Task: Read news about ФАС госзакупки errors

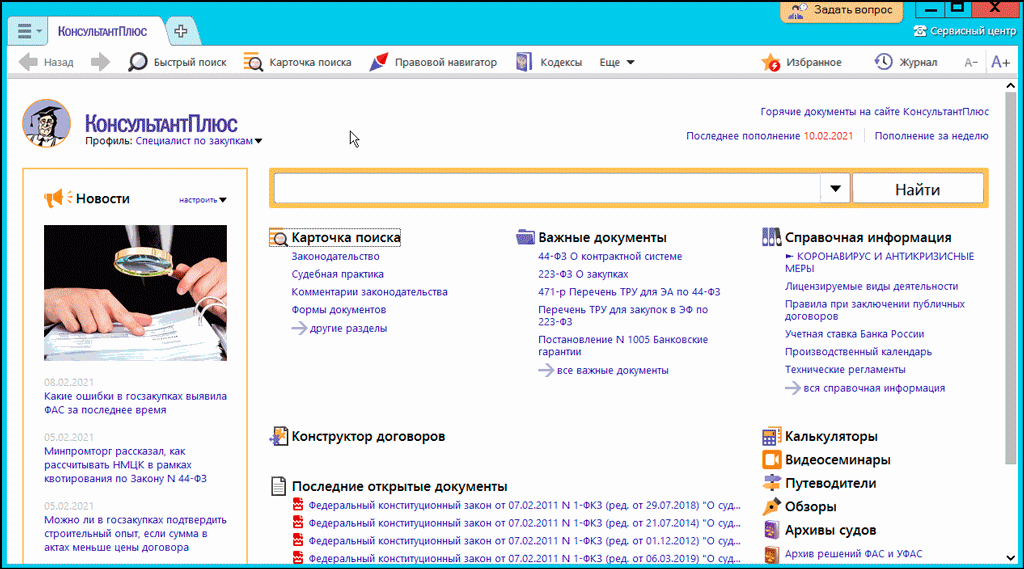Action: point(135,402)
